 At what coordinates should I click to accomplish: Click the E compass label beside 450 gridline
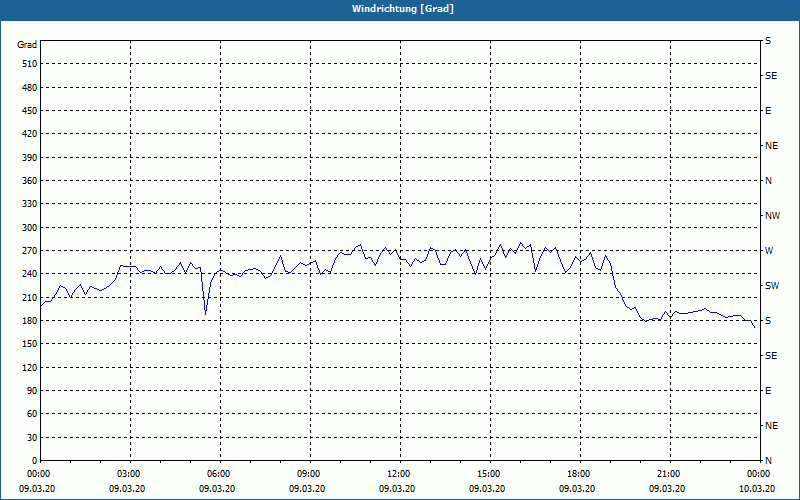[768, 111]
